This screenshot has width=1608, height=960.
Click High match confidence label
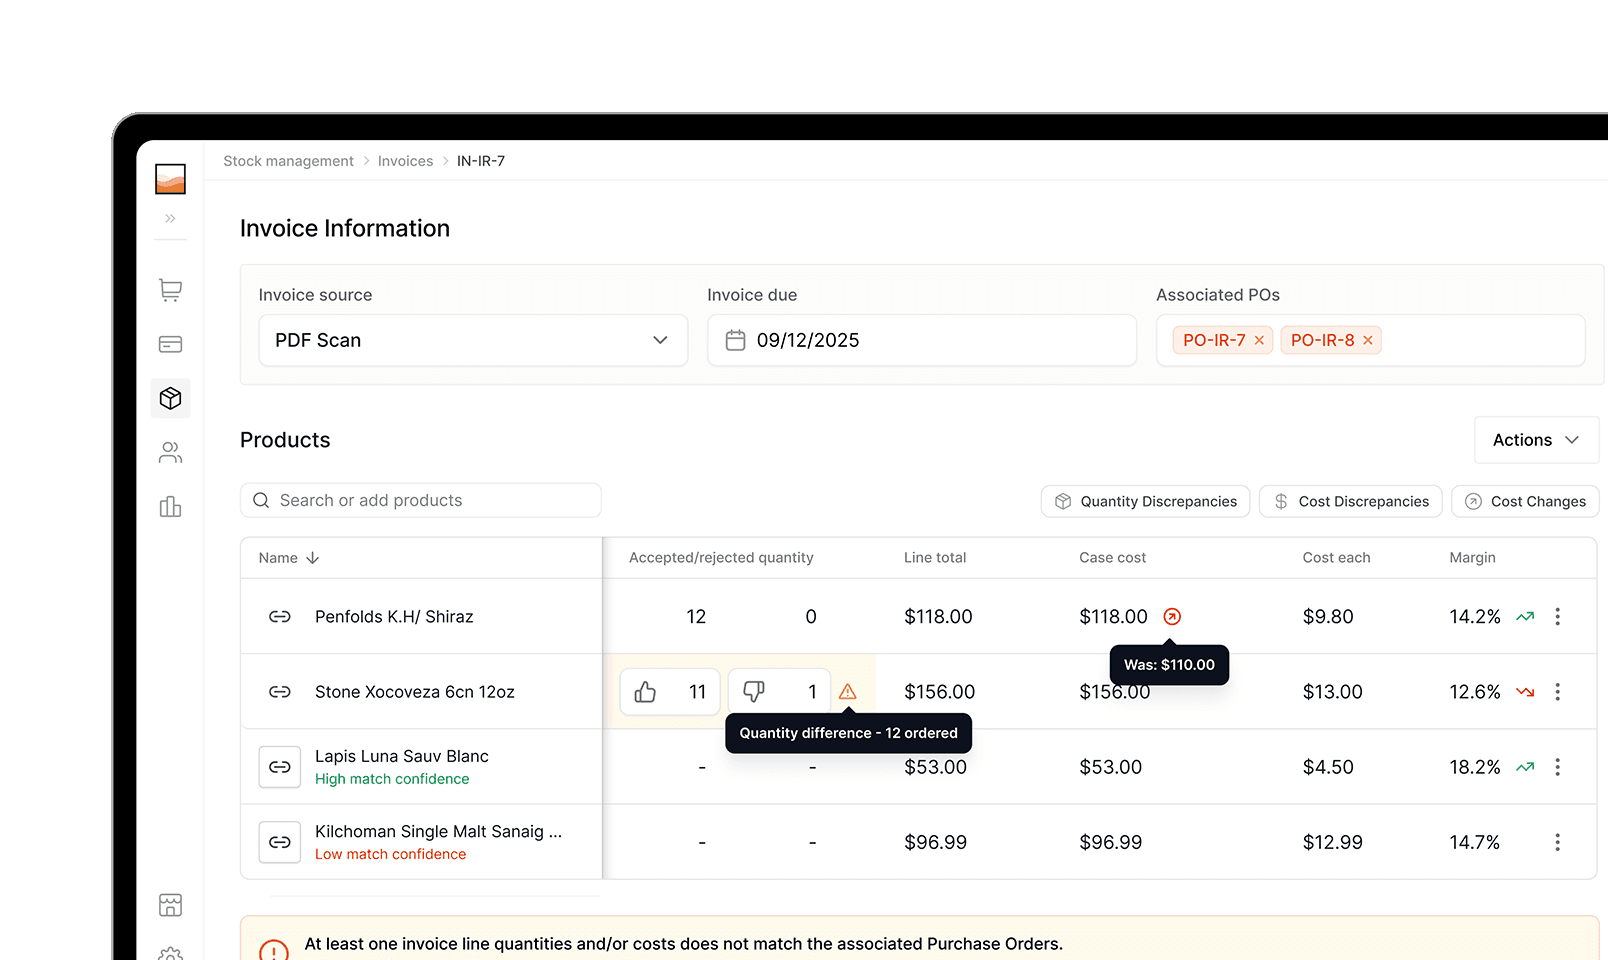point(392,779)
